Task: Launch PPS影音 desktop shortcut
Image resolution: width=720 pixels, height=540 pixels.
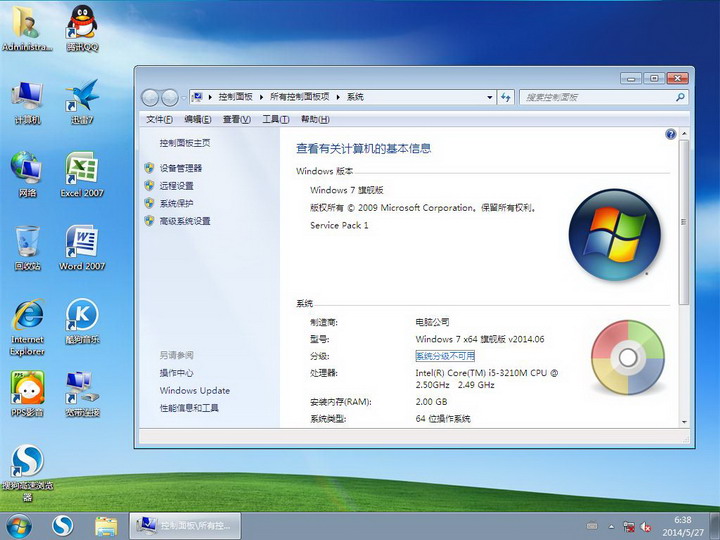Action: click(x=27, y=394)
